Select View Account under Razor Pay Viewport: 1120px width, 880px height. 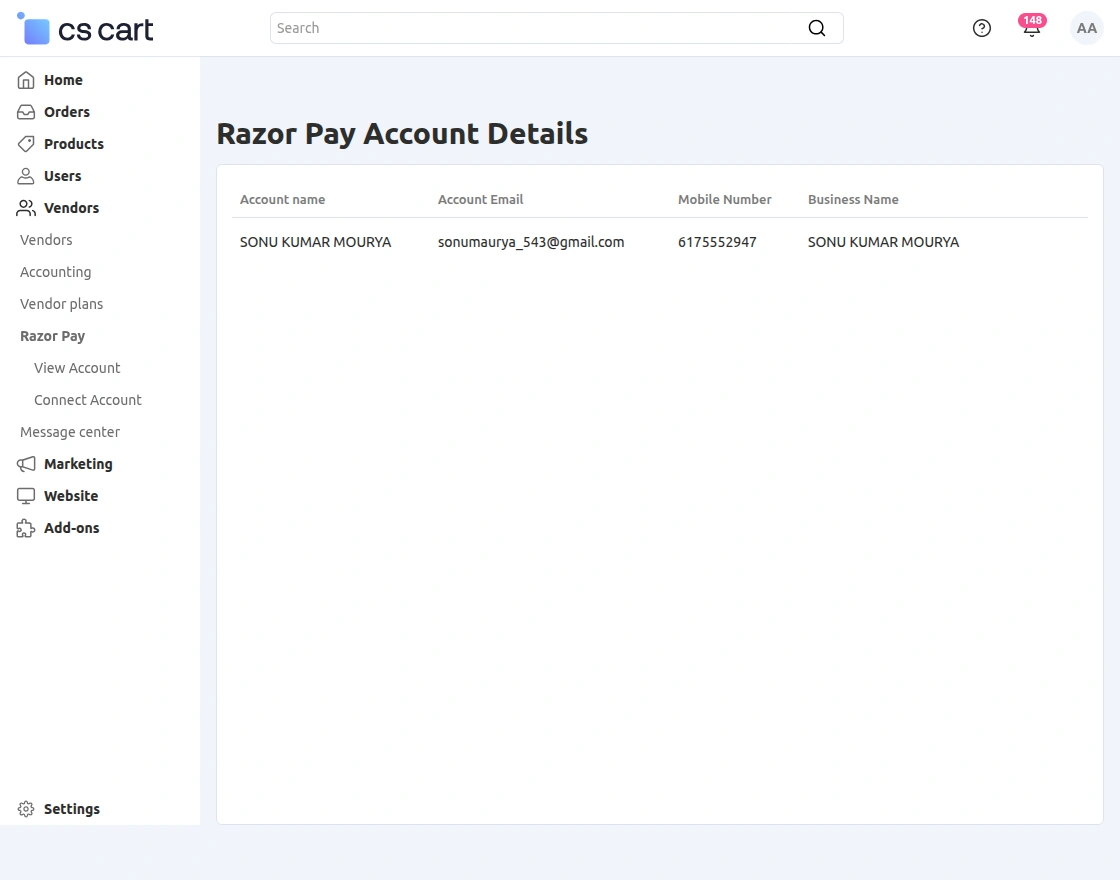77,368
